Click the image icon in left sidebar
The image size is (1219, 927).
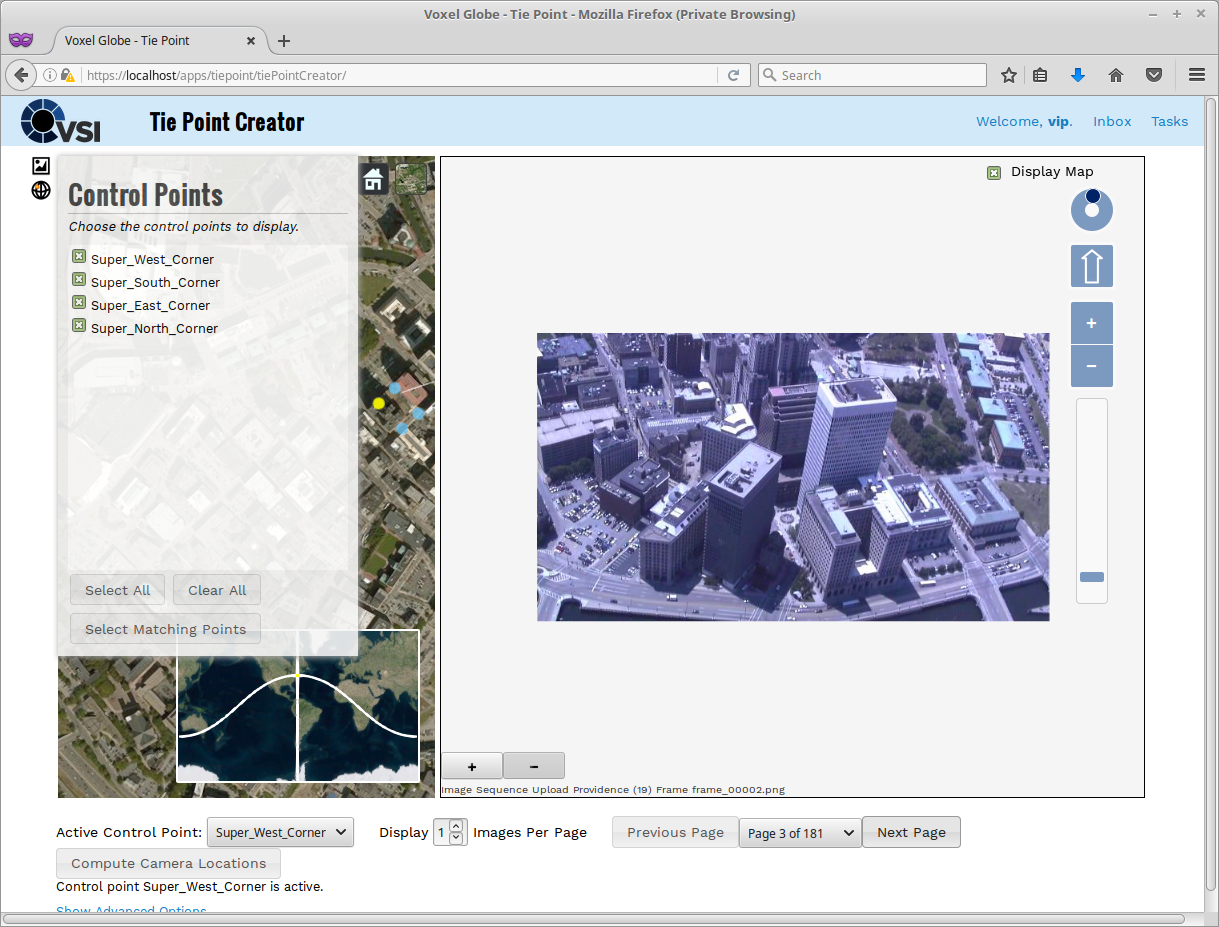click(x=41, y=166)
